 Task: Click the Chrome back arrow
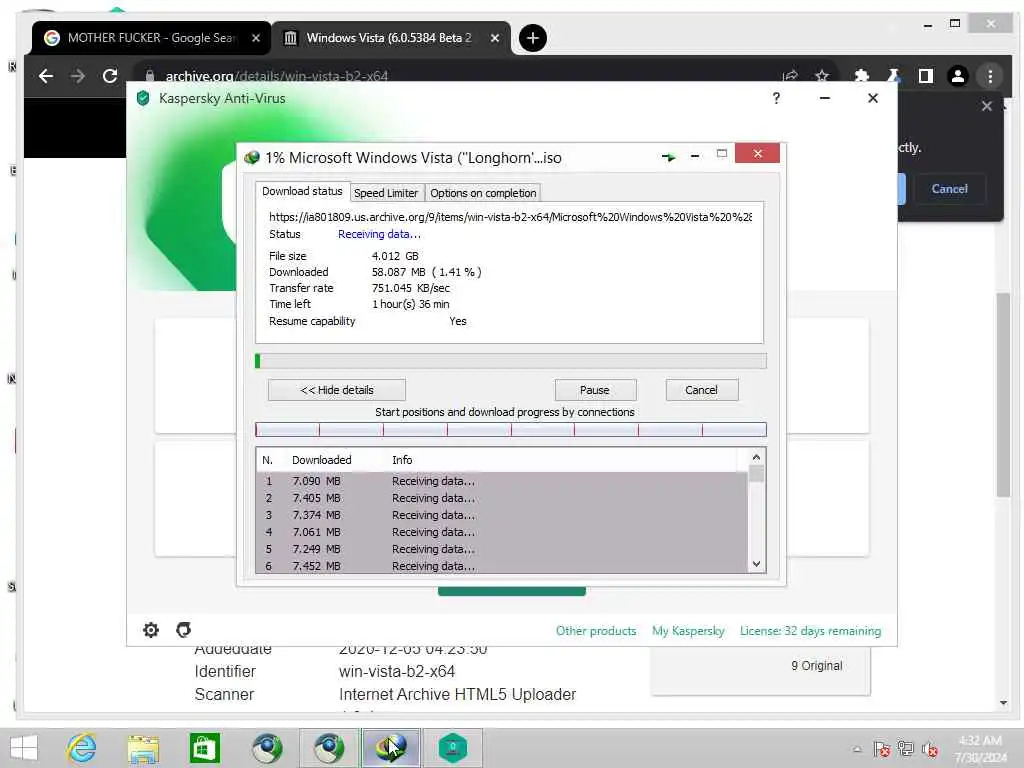pyautogui.click(x=46, y=76)
